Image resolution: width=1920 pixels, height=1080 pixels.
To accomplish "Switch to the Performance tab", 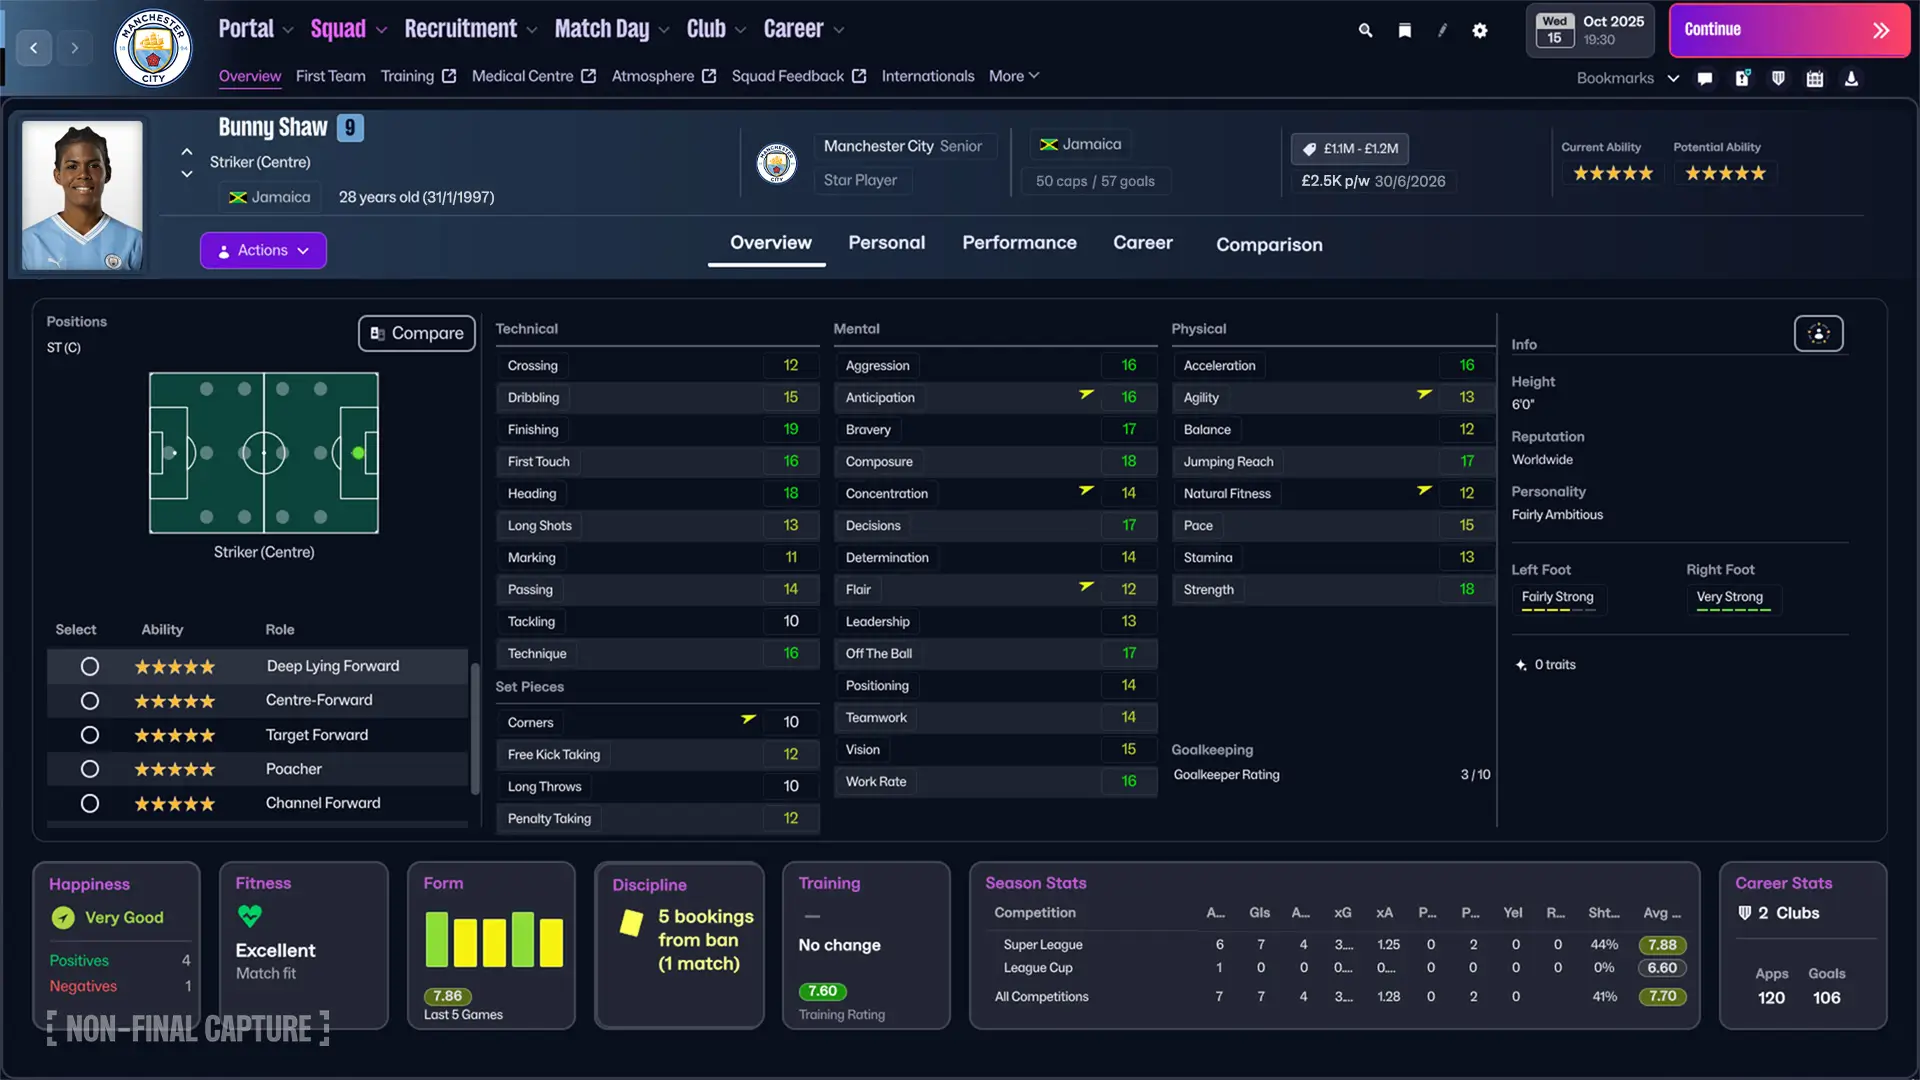I will [x=1019, y=243].
